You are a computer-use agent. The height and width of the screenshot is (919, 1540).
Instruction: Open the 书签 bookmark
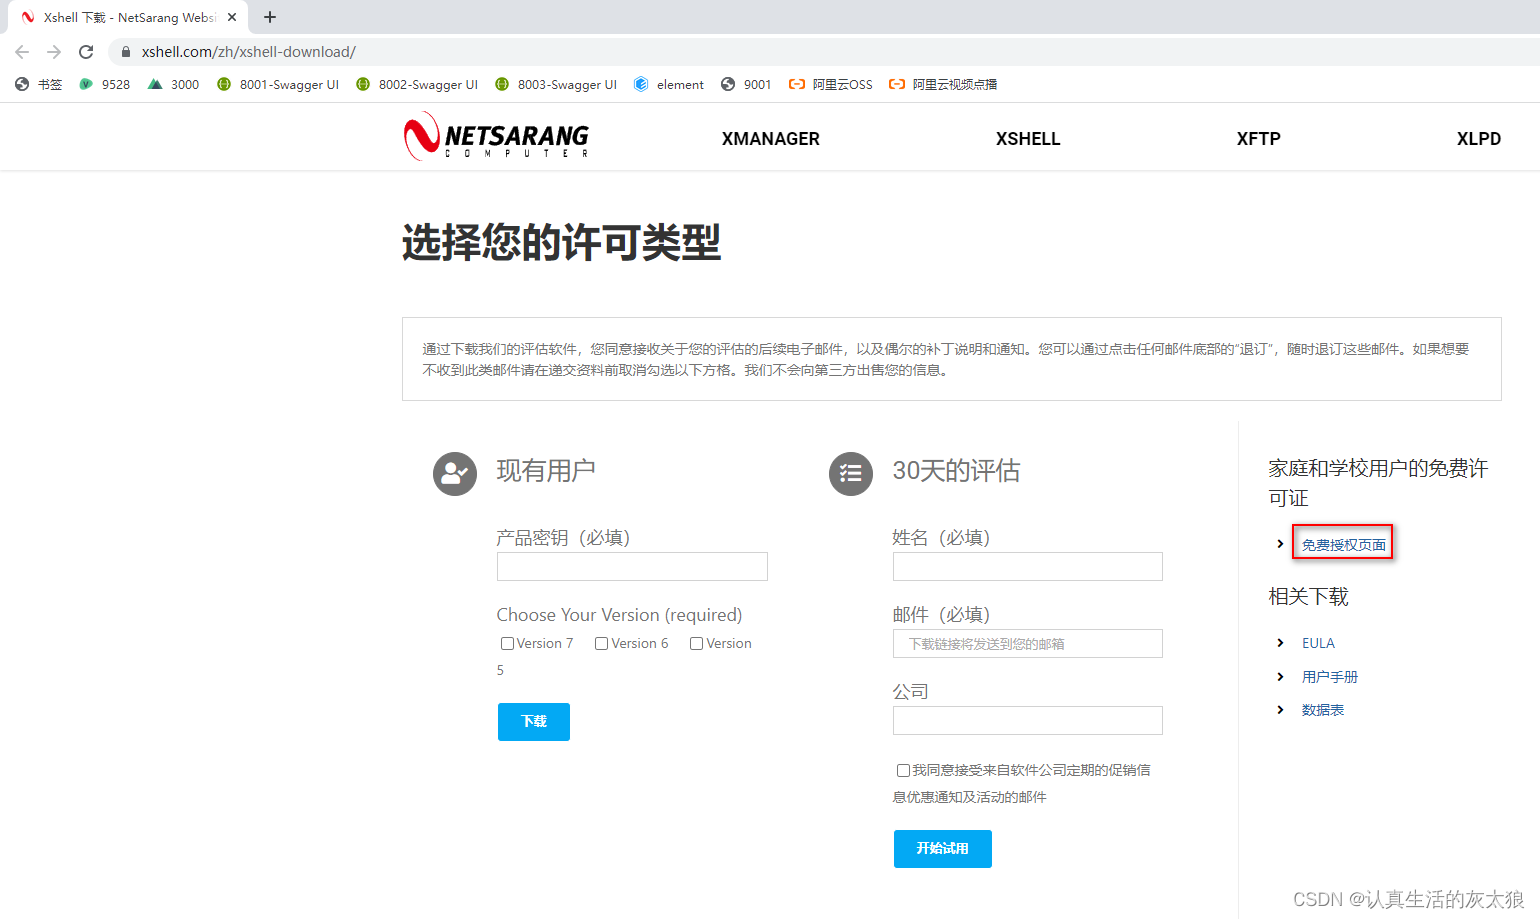[38, 85]
